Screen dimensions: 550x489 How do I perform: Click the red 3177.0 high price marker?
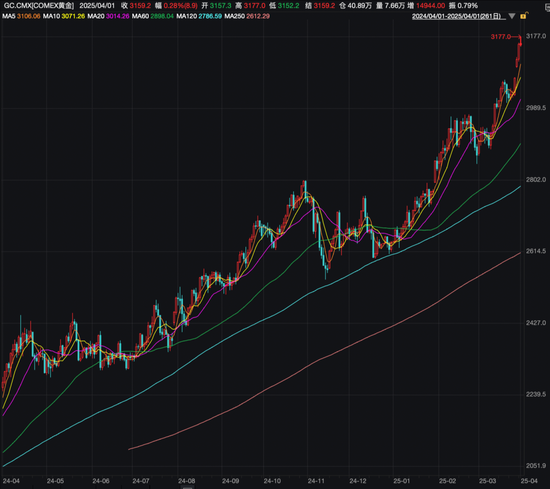(501, 37)
